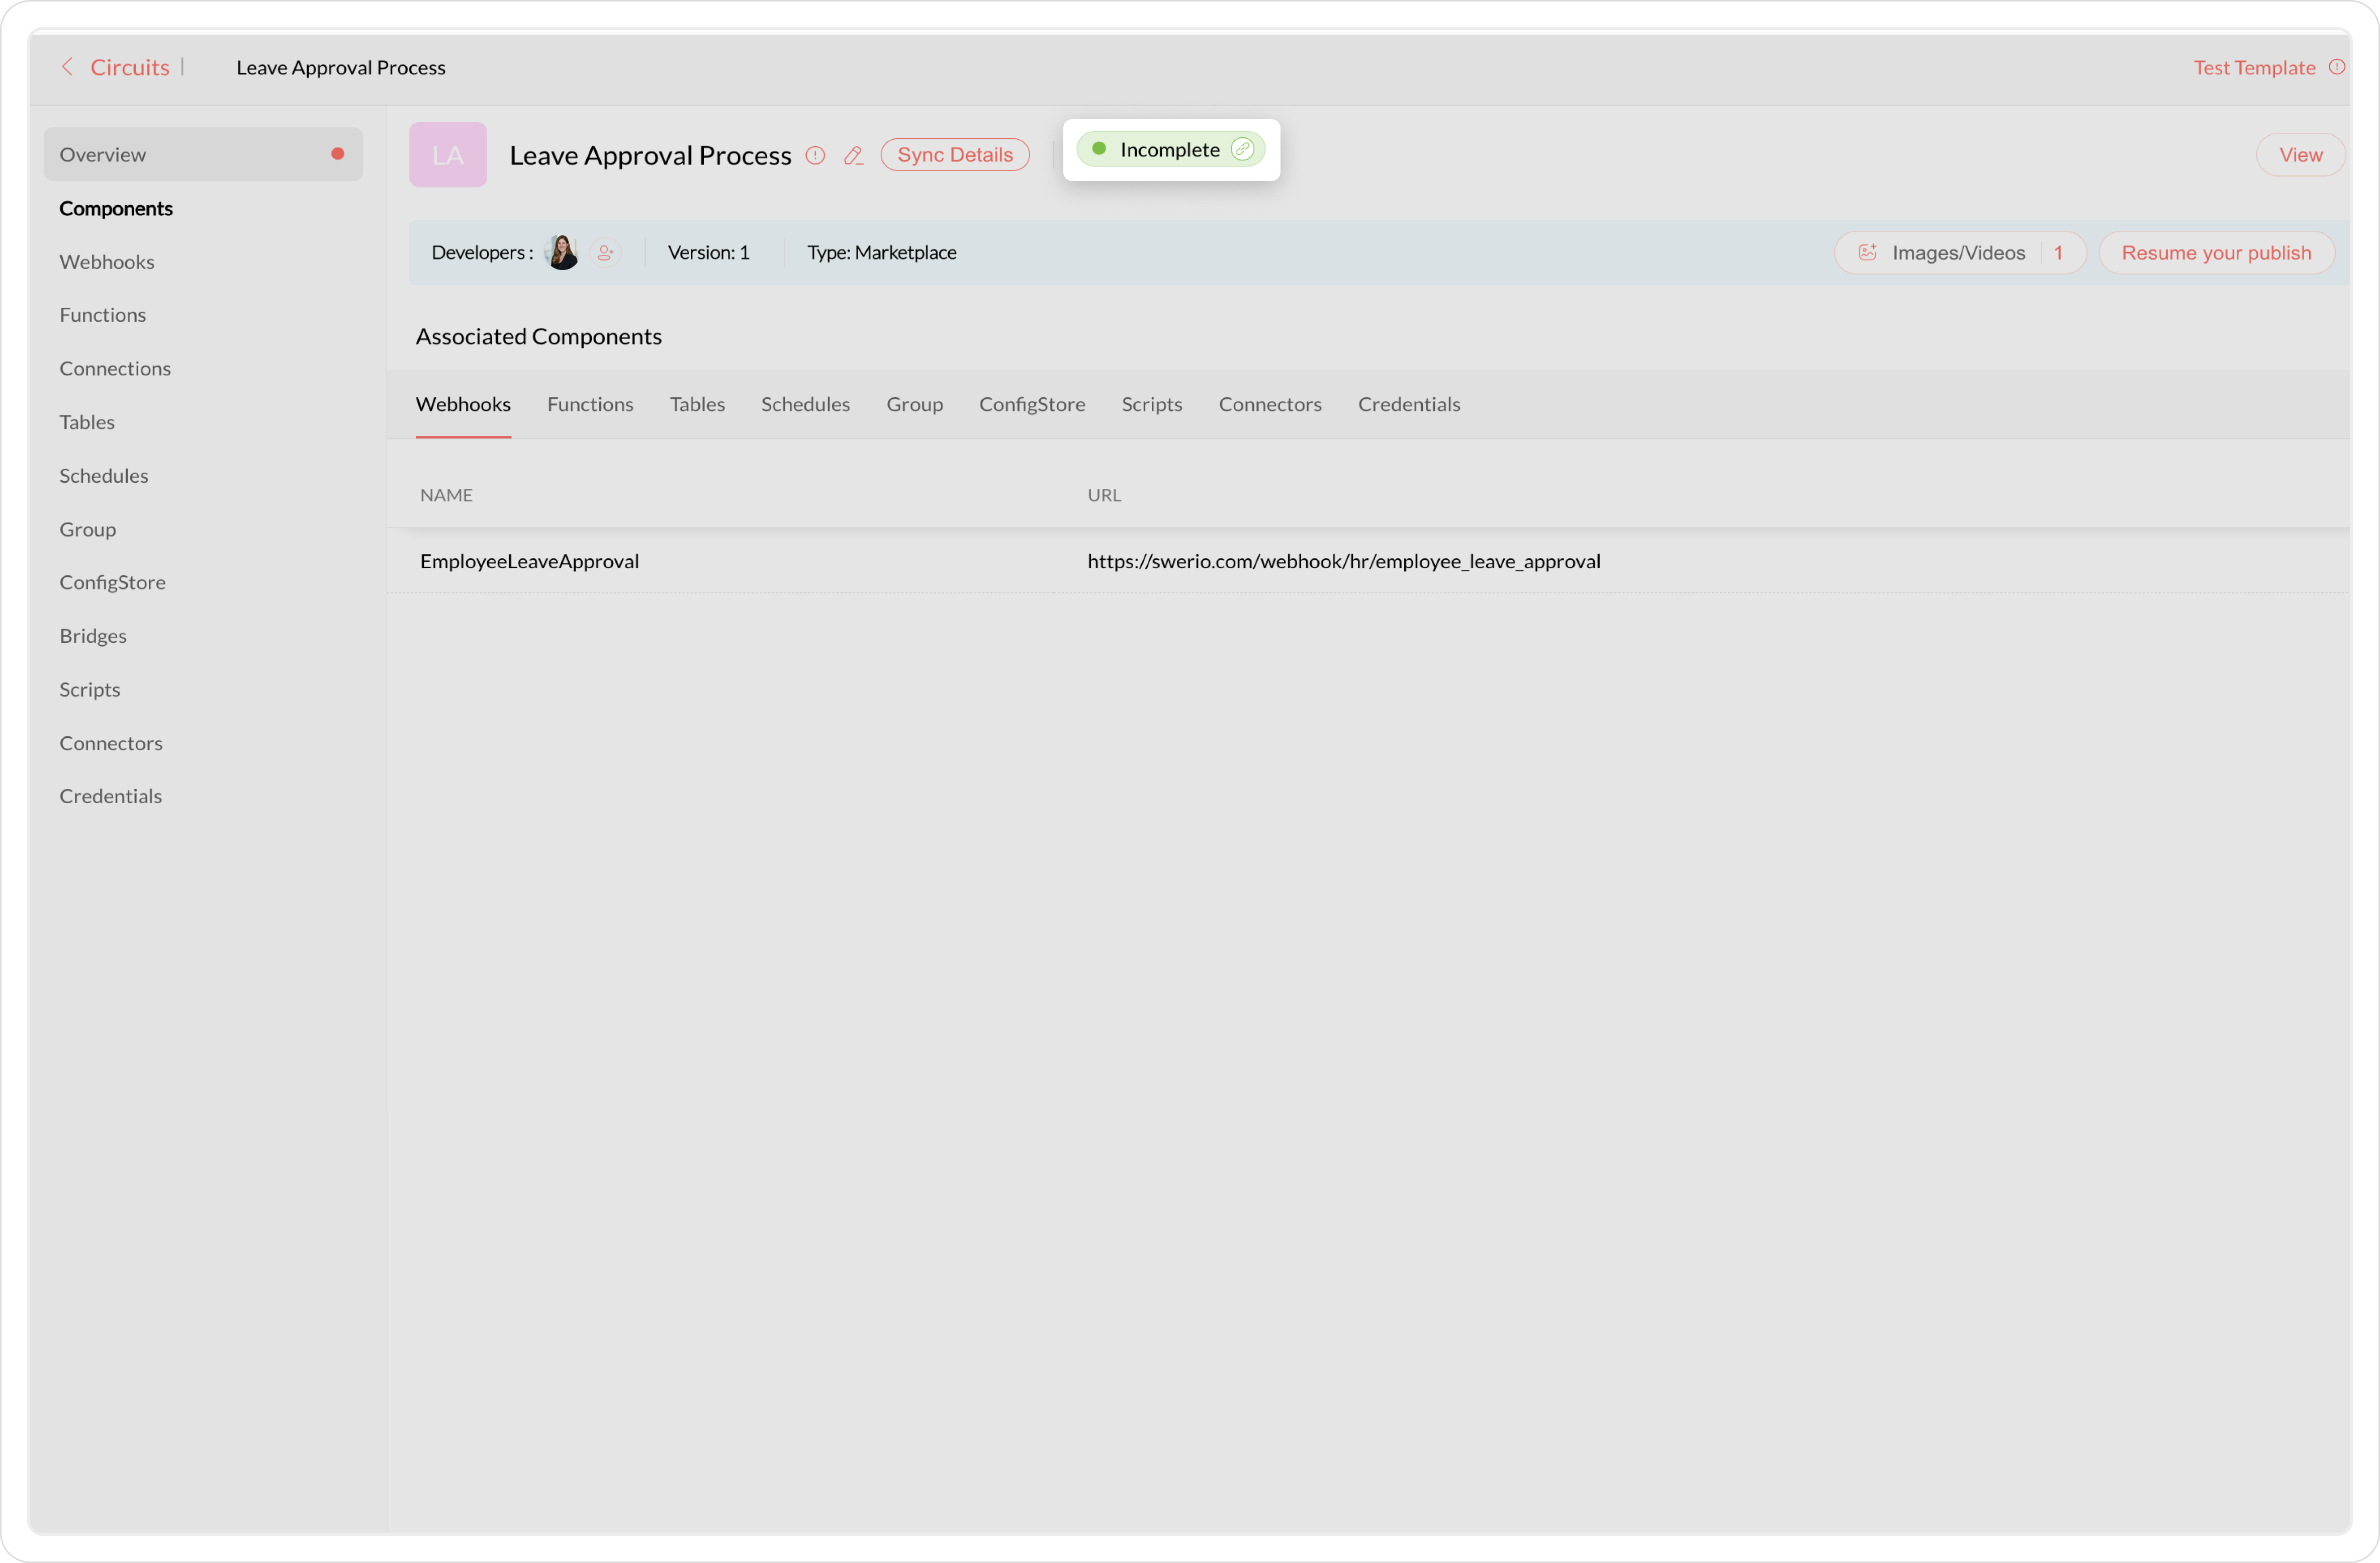Switch to the Schedules tab
This screenshot has height=1563, width=2380.
tap(805, 404)
